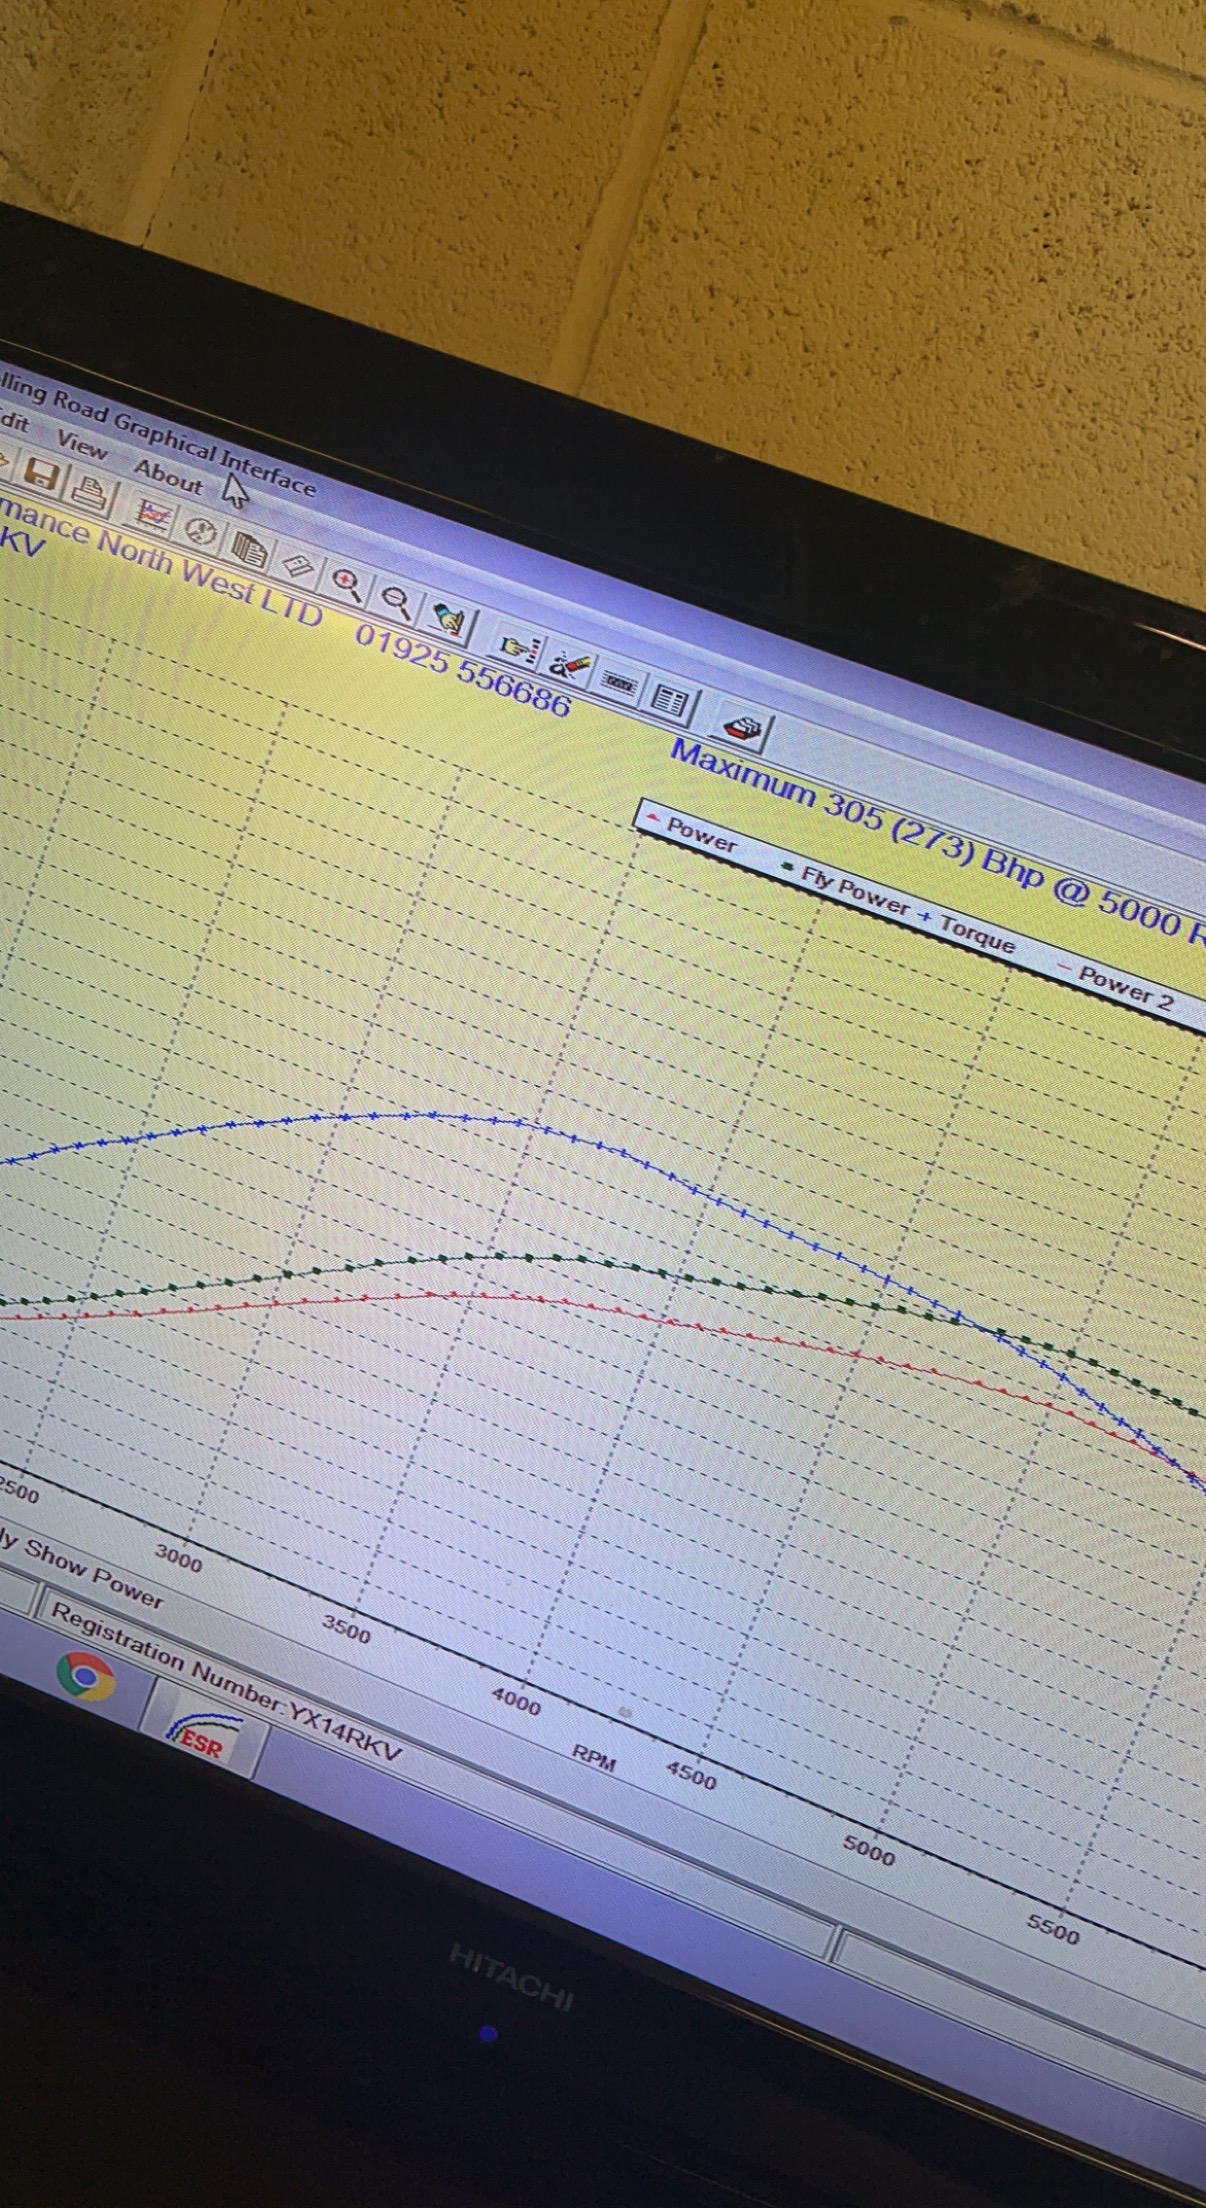
Task: Click the Registration Number:YX14RKV status field
Action: pos(227,1683)
